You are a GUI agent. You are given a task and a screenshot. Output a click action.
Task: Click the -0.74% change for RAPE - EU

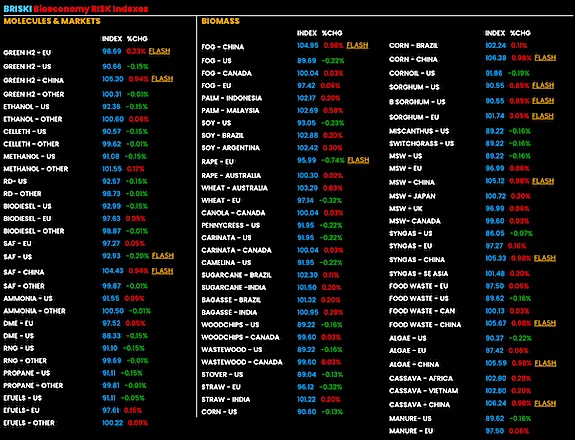click(333, 160)
